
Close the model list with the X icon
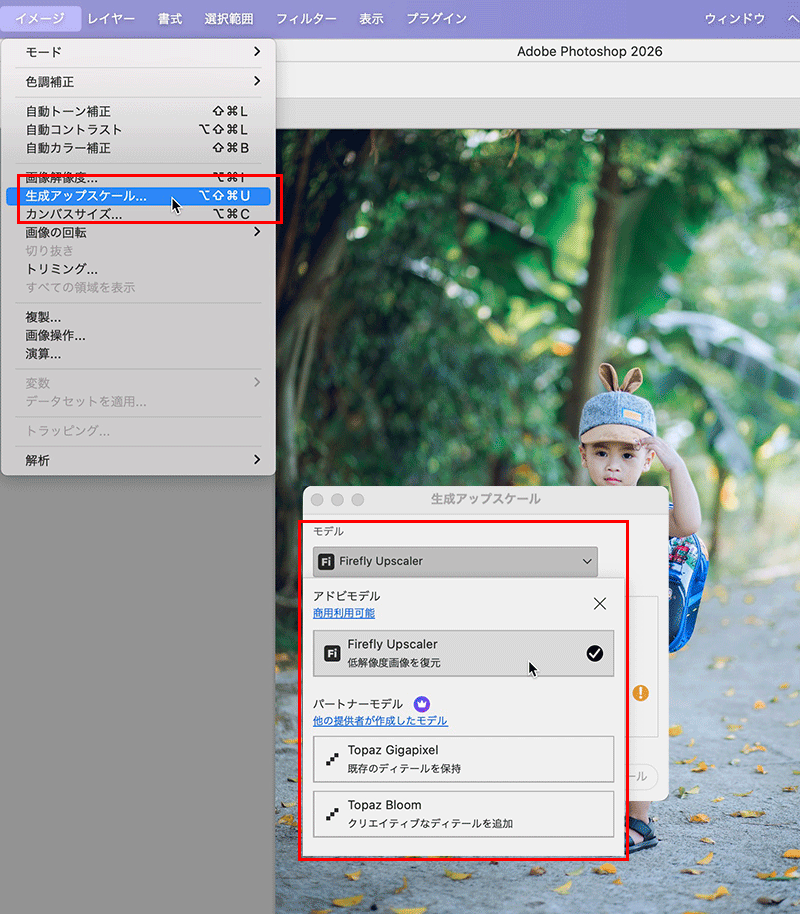(600, 604)
